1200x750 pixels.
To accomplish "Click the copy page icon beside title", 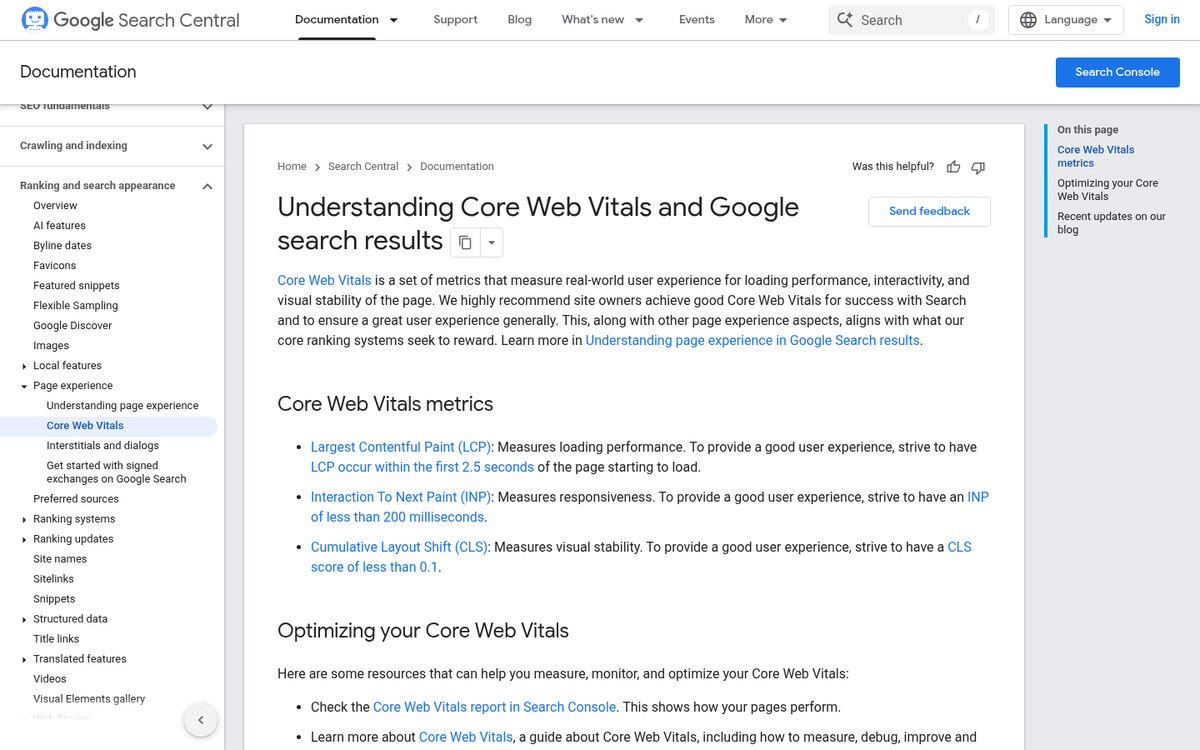I will tap(465, 242).
